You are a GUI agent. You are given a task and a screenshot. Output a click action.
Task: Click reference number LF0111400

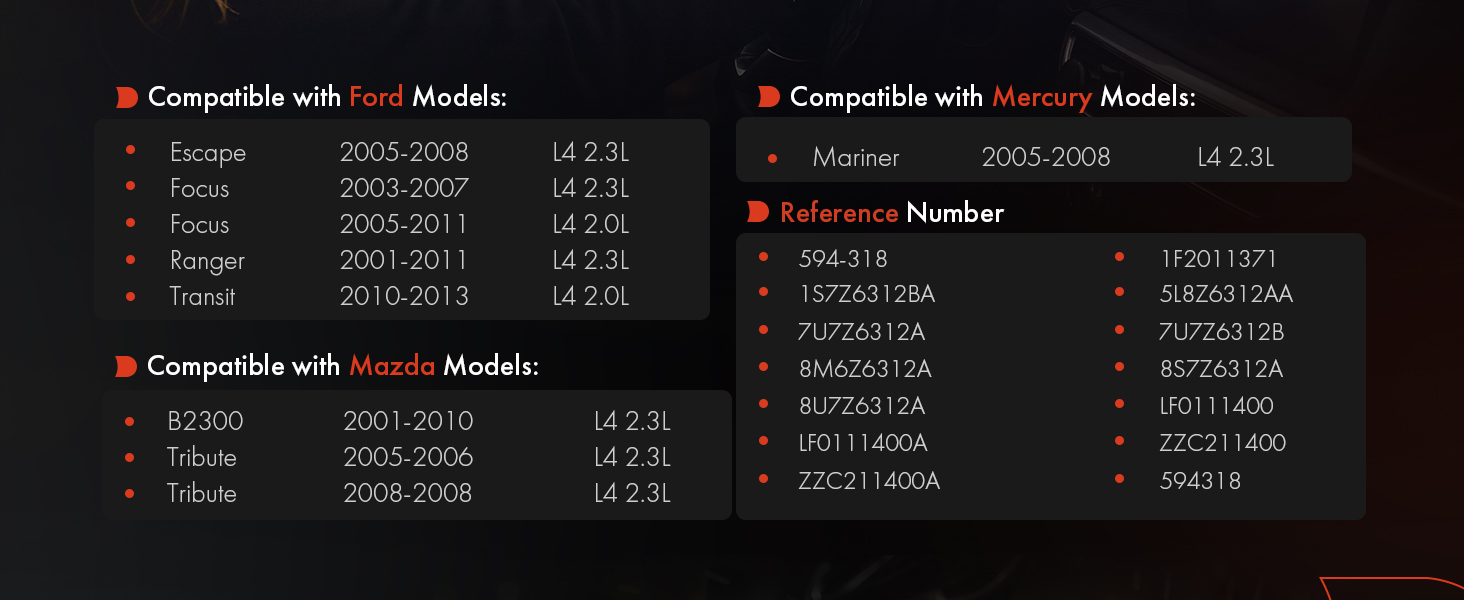tap(1216, 406)
